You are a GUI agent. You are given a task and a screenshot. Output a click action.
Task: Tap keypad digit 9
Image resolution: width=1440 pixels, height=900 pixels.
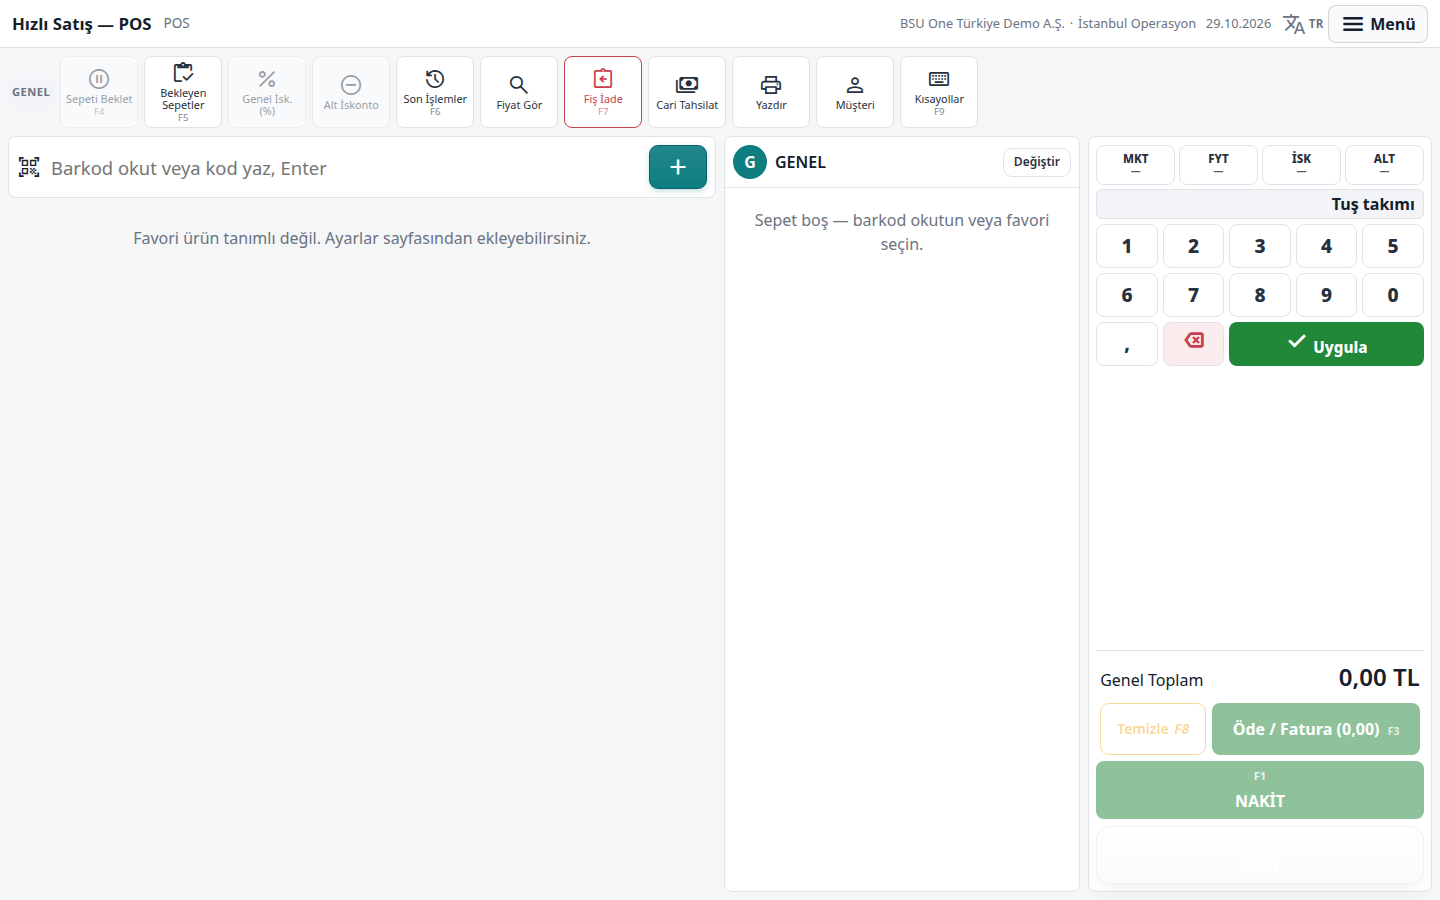click(x=1326, y=295)
